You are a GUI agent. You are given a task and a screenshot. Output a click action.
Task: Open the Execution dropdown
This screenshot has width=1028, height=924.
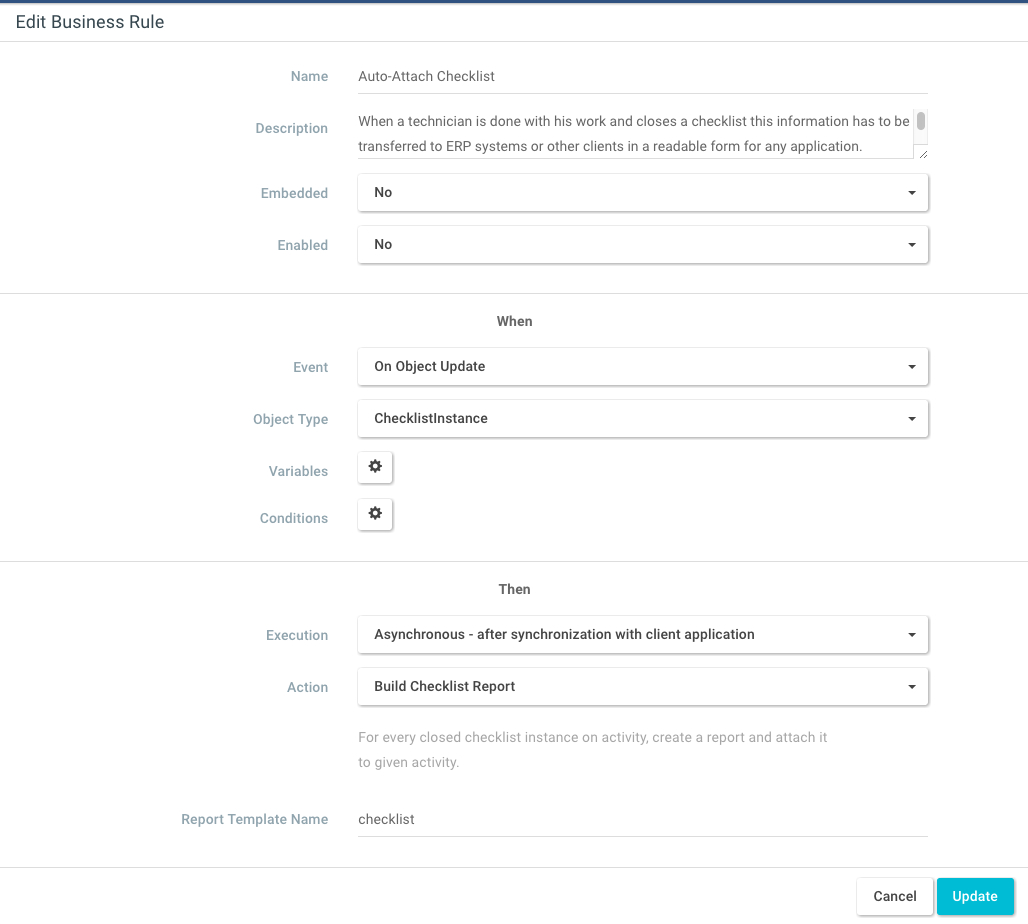tap(642, 634)
